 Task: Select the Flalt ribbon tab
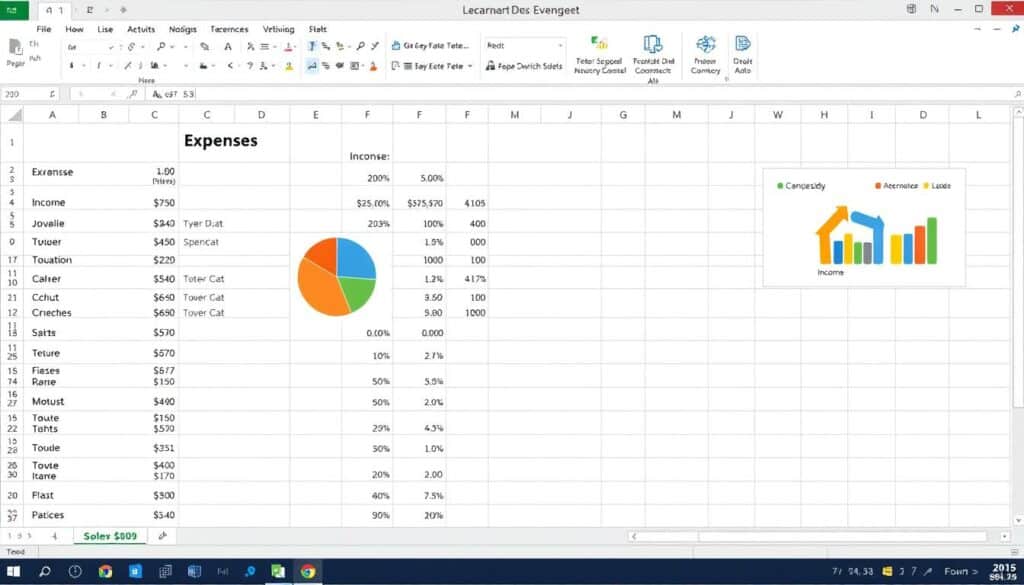(317, 29)
